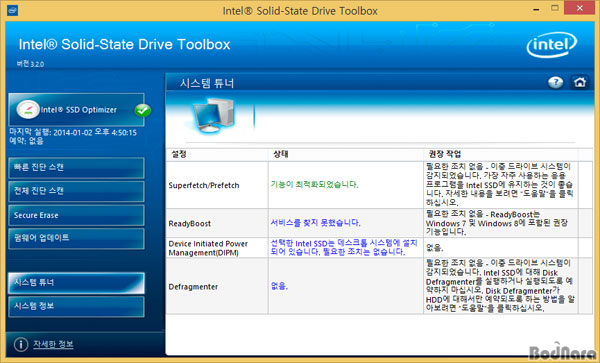This screenshot has height=363, width=600.
Task: Click the SSD Optimizer gauge icon
Action: 28,109
